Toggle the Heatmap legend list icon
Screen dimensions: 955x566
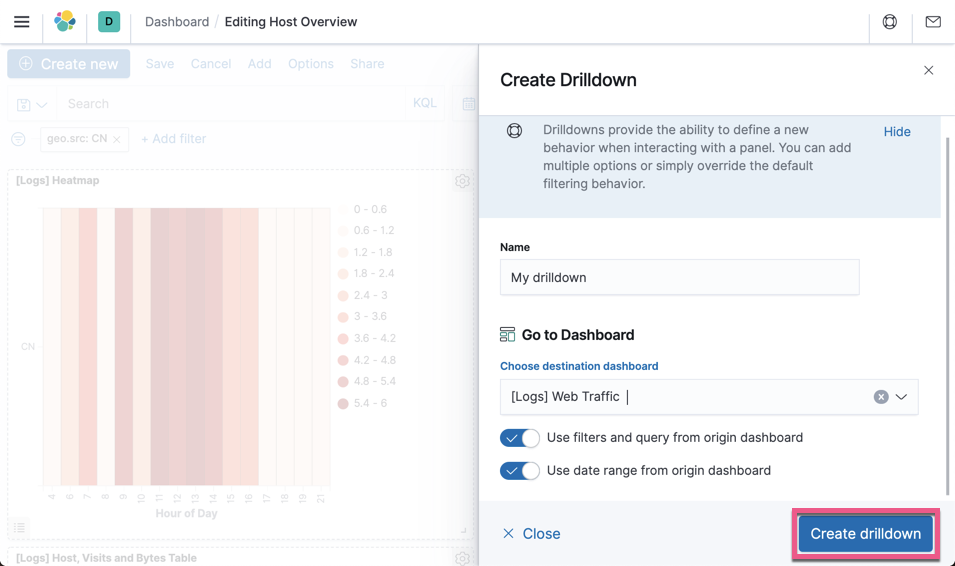point(19,528)
